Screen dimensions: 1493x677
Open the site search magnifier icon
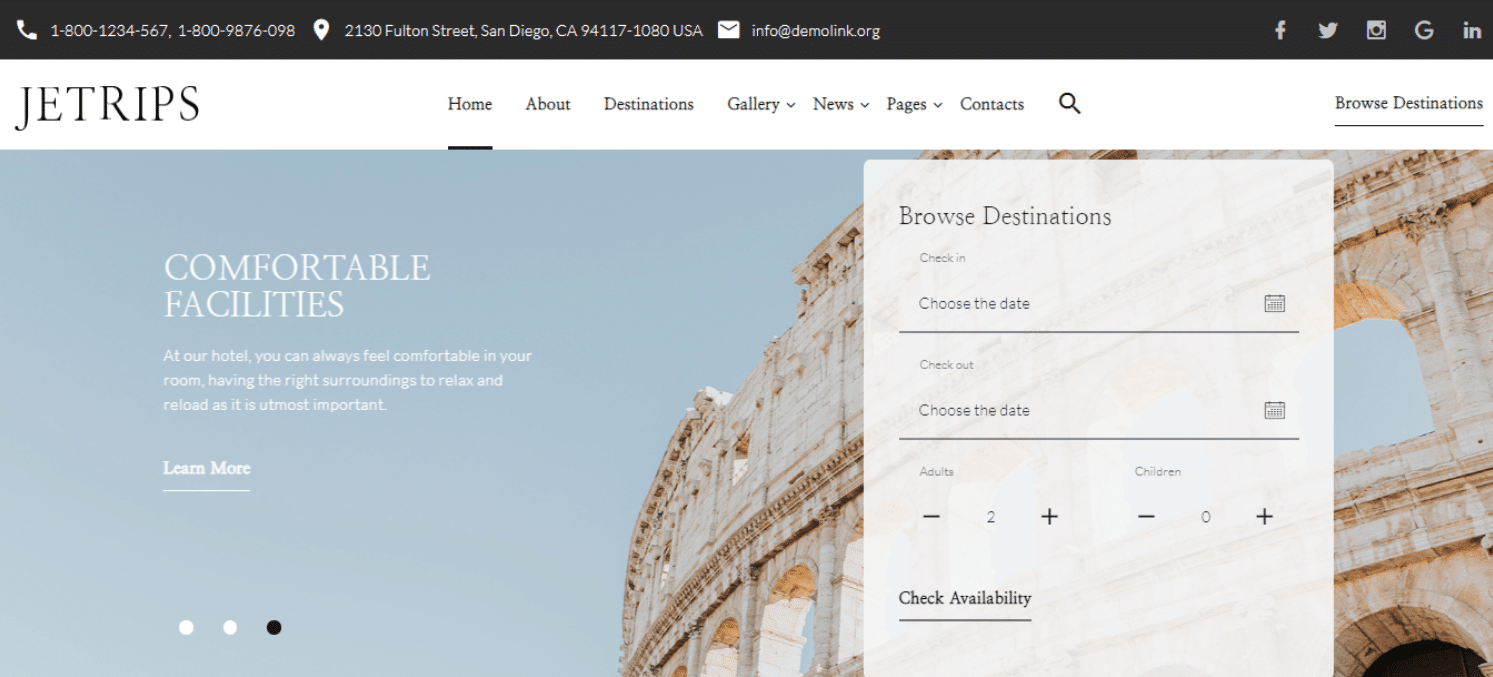(1069, 103)
